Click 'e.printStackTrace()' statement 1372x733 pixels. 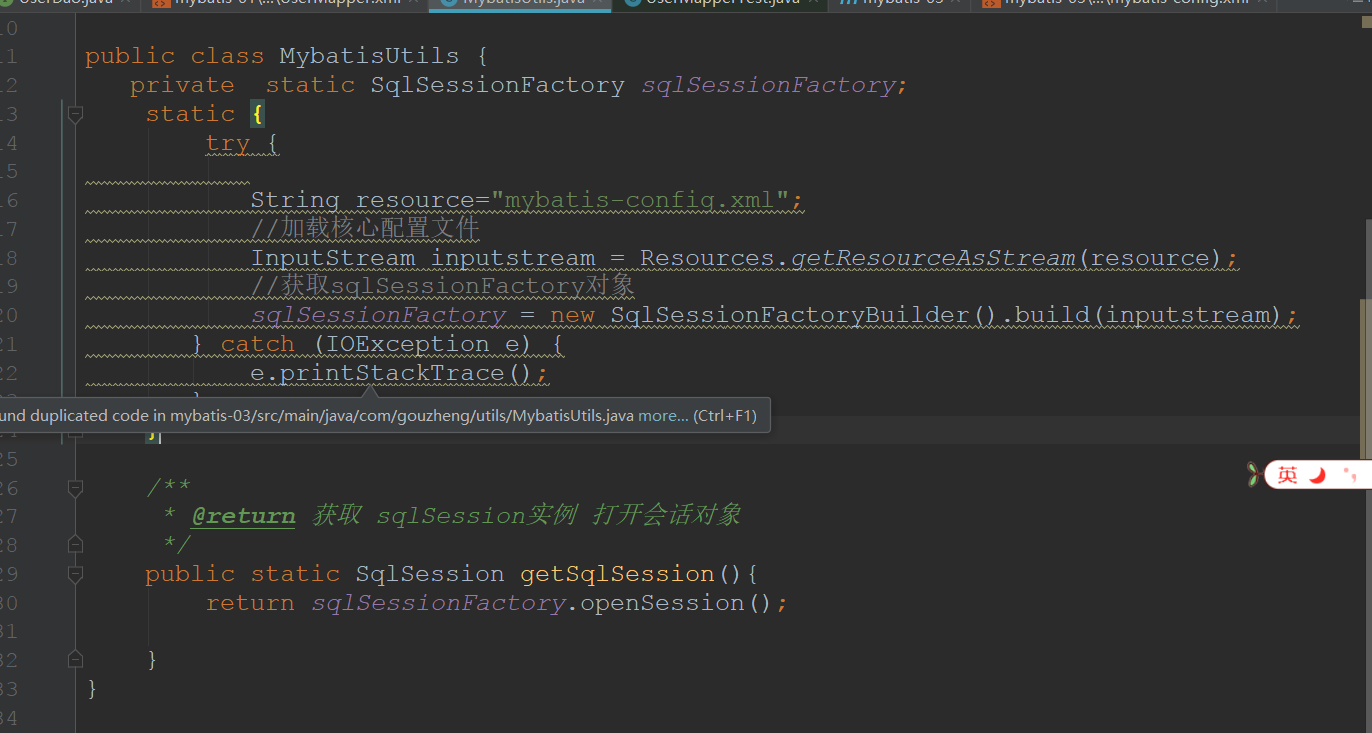pos(399,373)
